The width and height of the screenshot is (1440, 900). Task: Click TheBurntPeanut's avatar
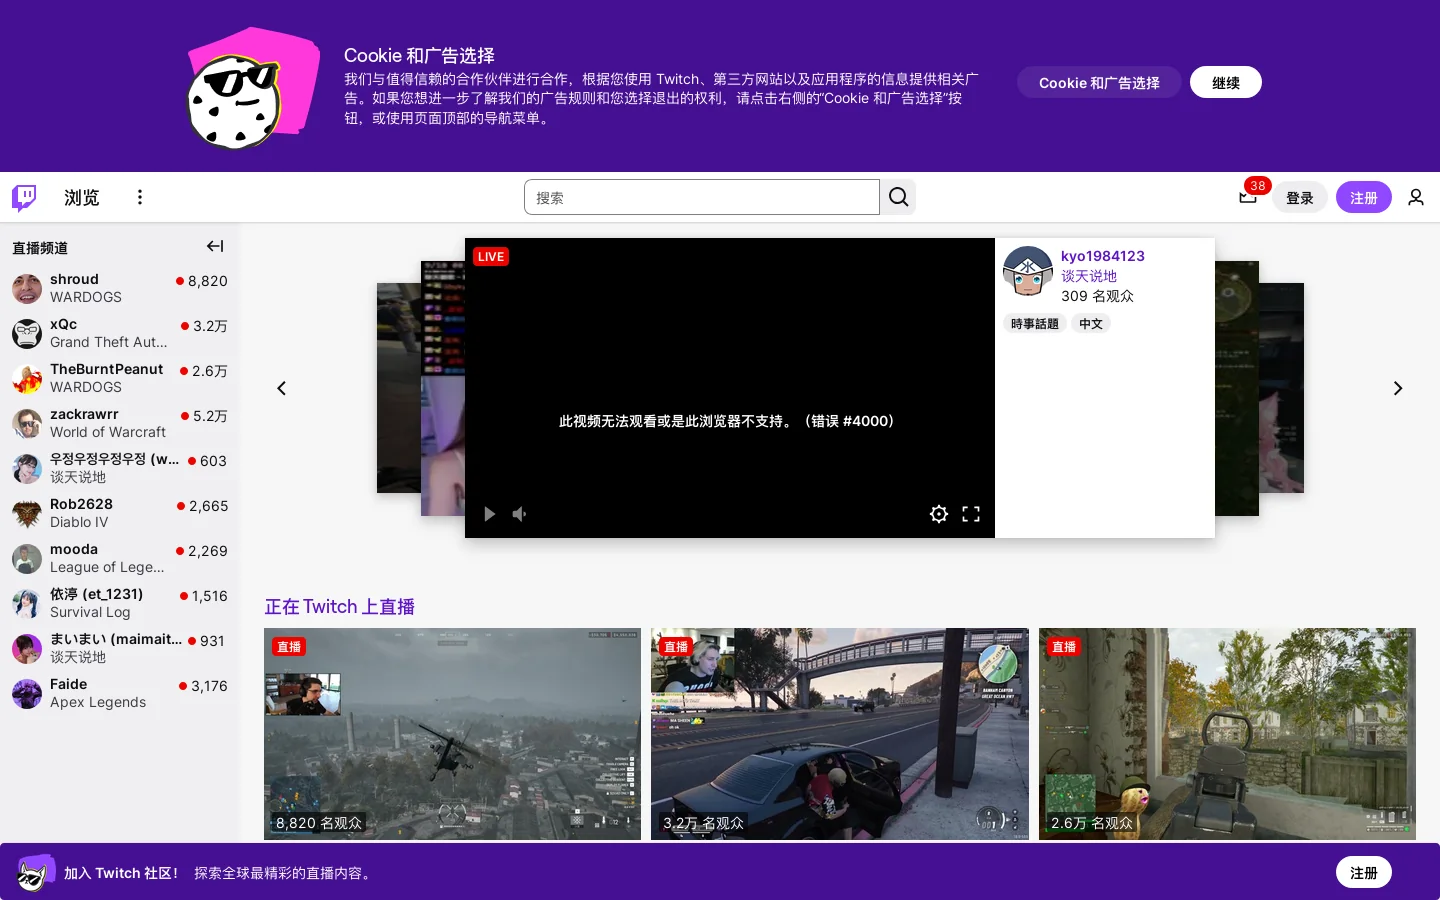27,378
